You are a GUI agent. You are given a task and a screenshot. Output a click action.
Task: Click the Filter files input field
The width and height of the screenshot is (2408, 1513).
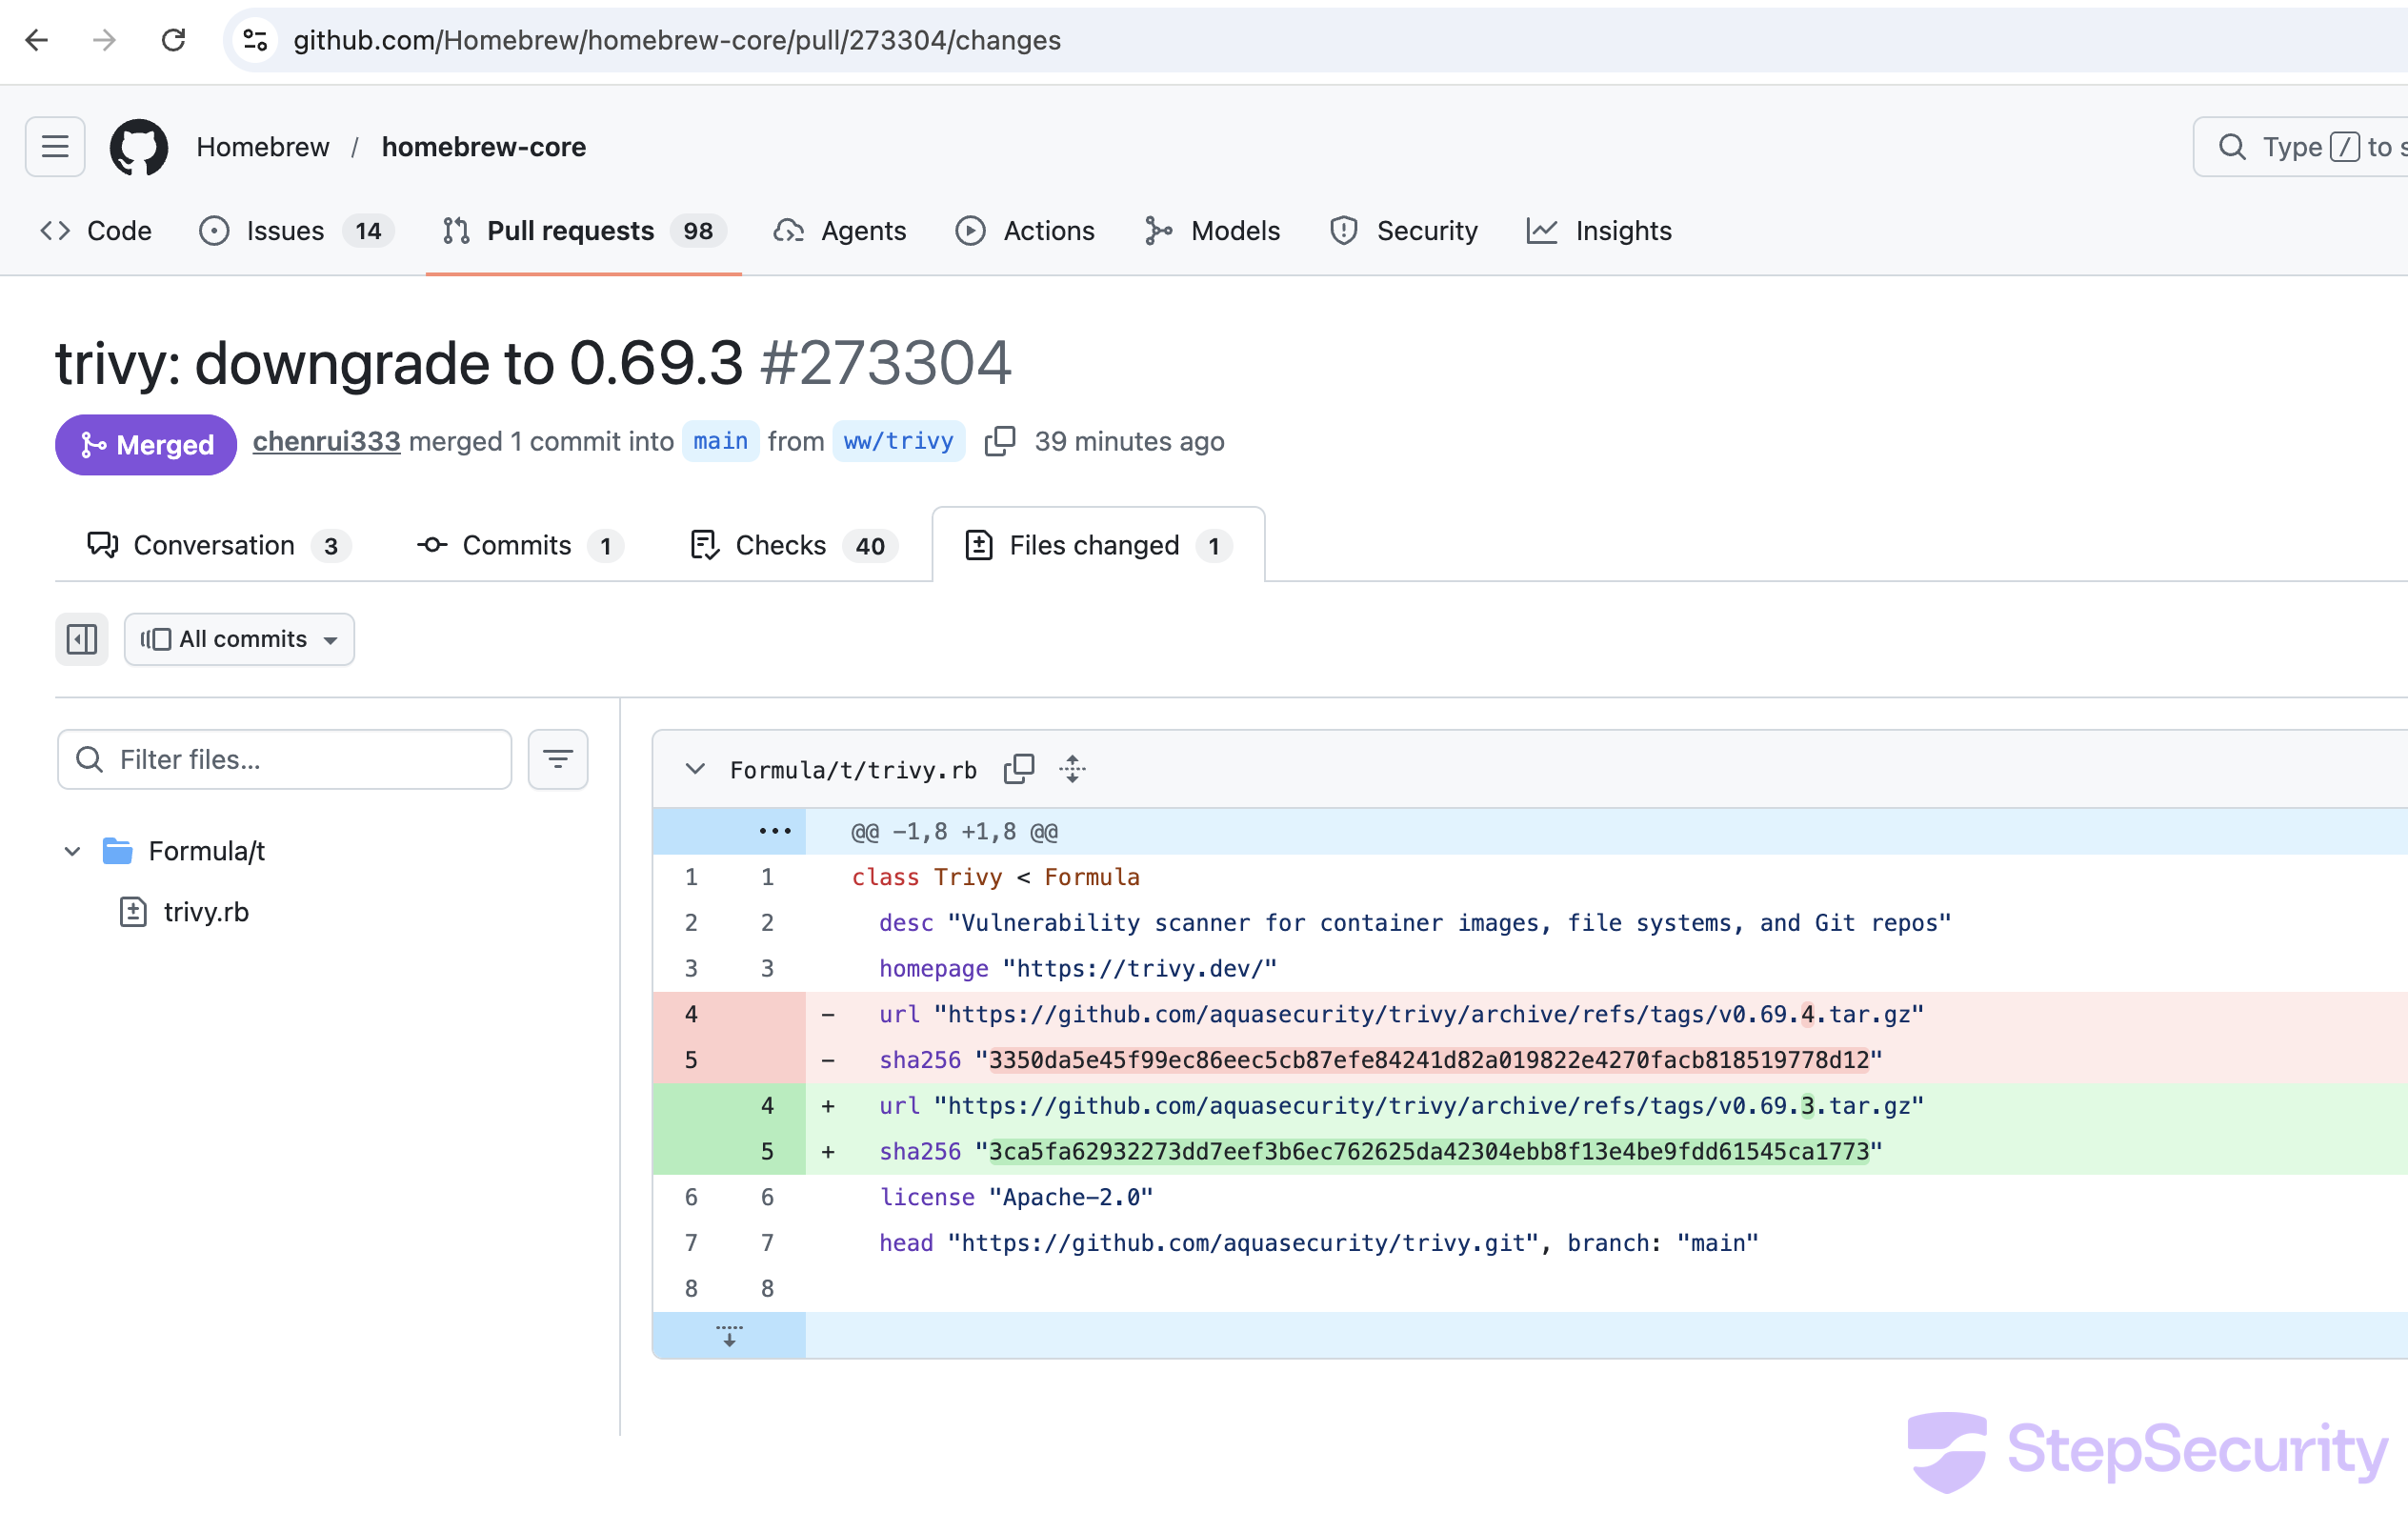[x=300, y=759]
